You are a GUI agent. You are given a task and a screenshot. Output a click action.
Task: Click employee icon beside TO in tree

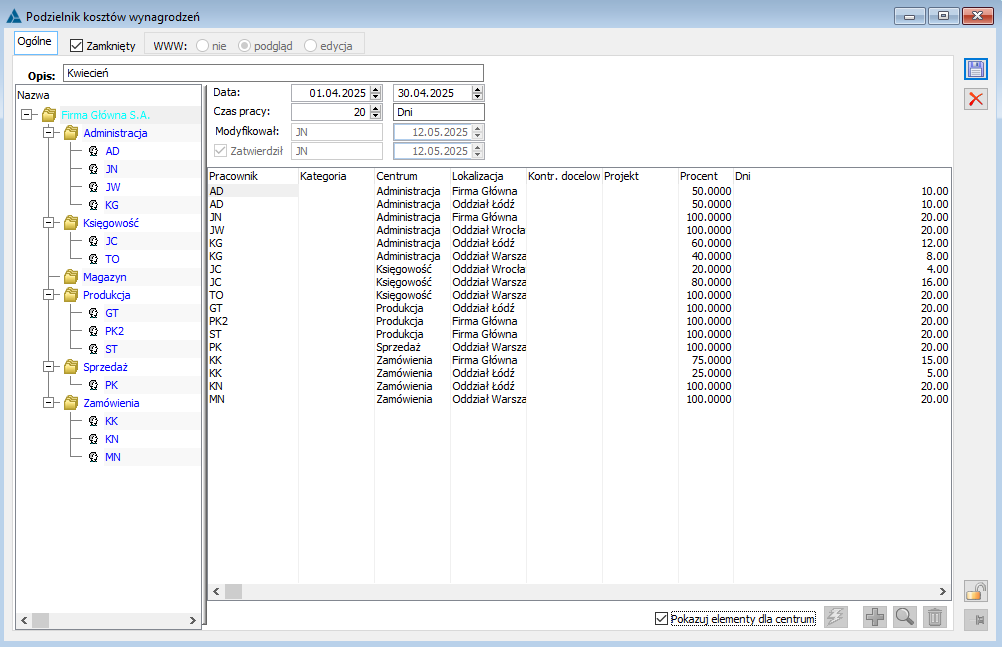[x=93, y=259]
